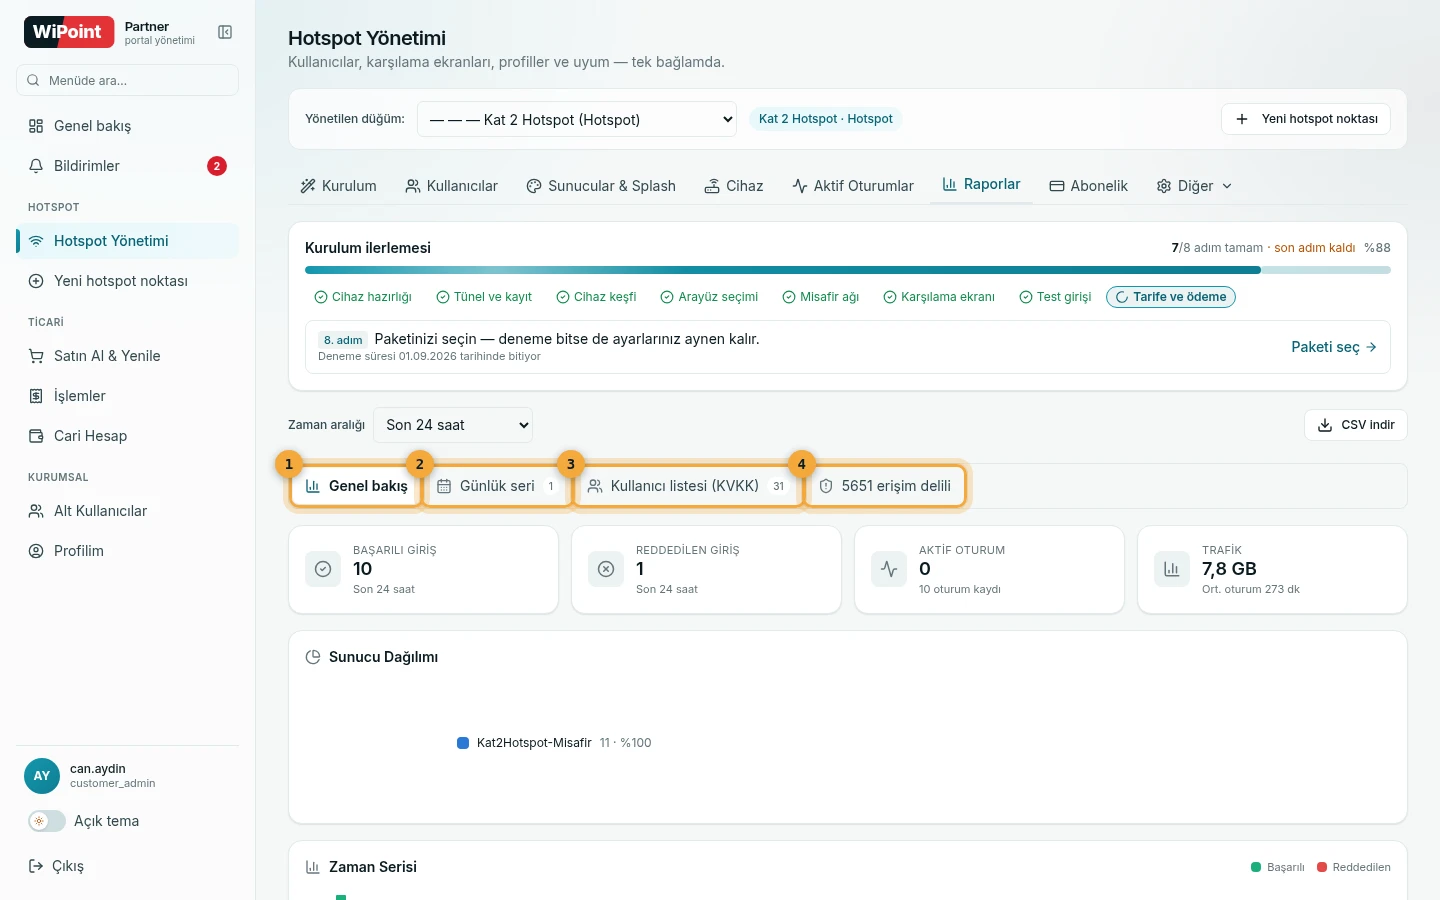1440x900 pixels.
Task: Click the Başarılı Giriş check-circle icon
Action: pyautogui.click(x=323, y=569)
